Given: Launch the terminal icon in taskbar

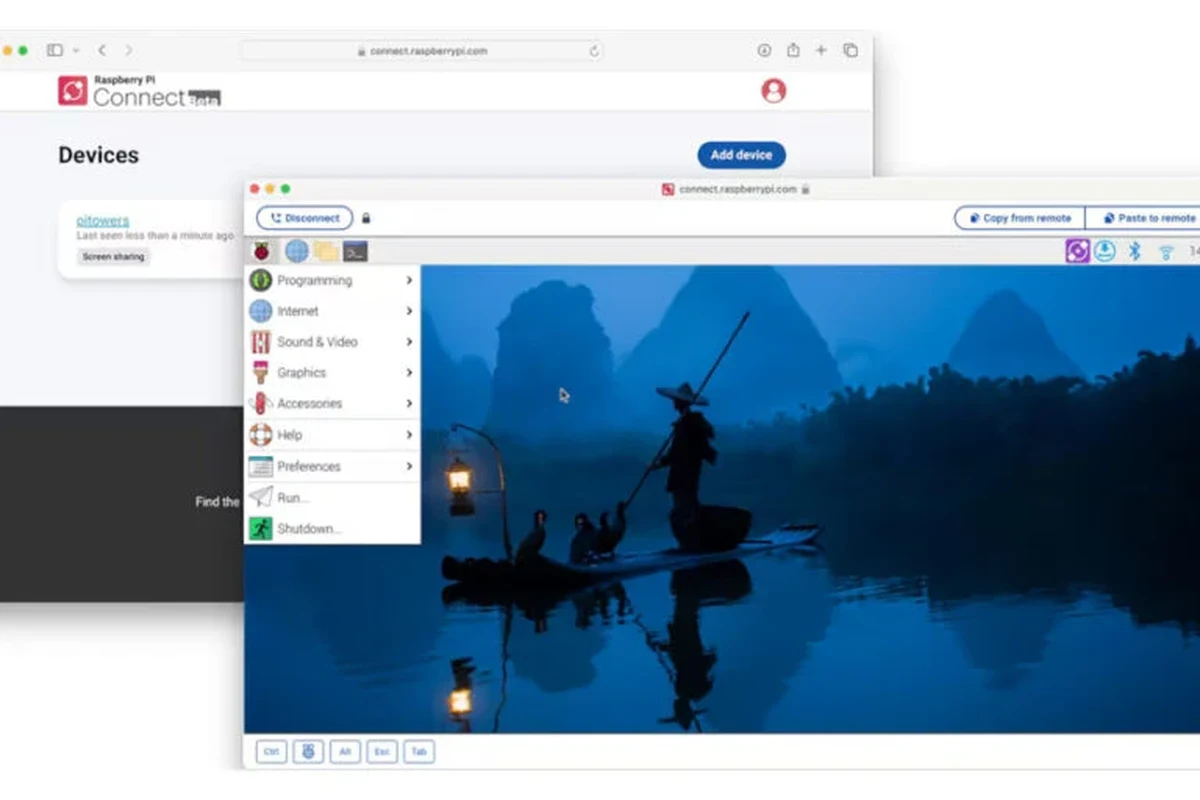Looking at the screenshot, I should coord(355,251).
